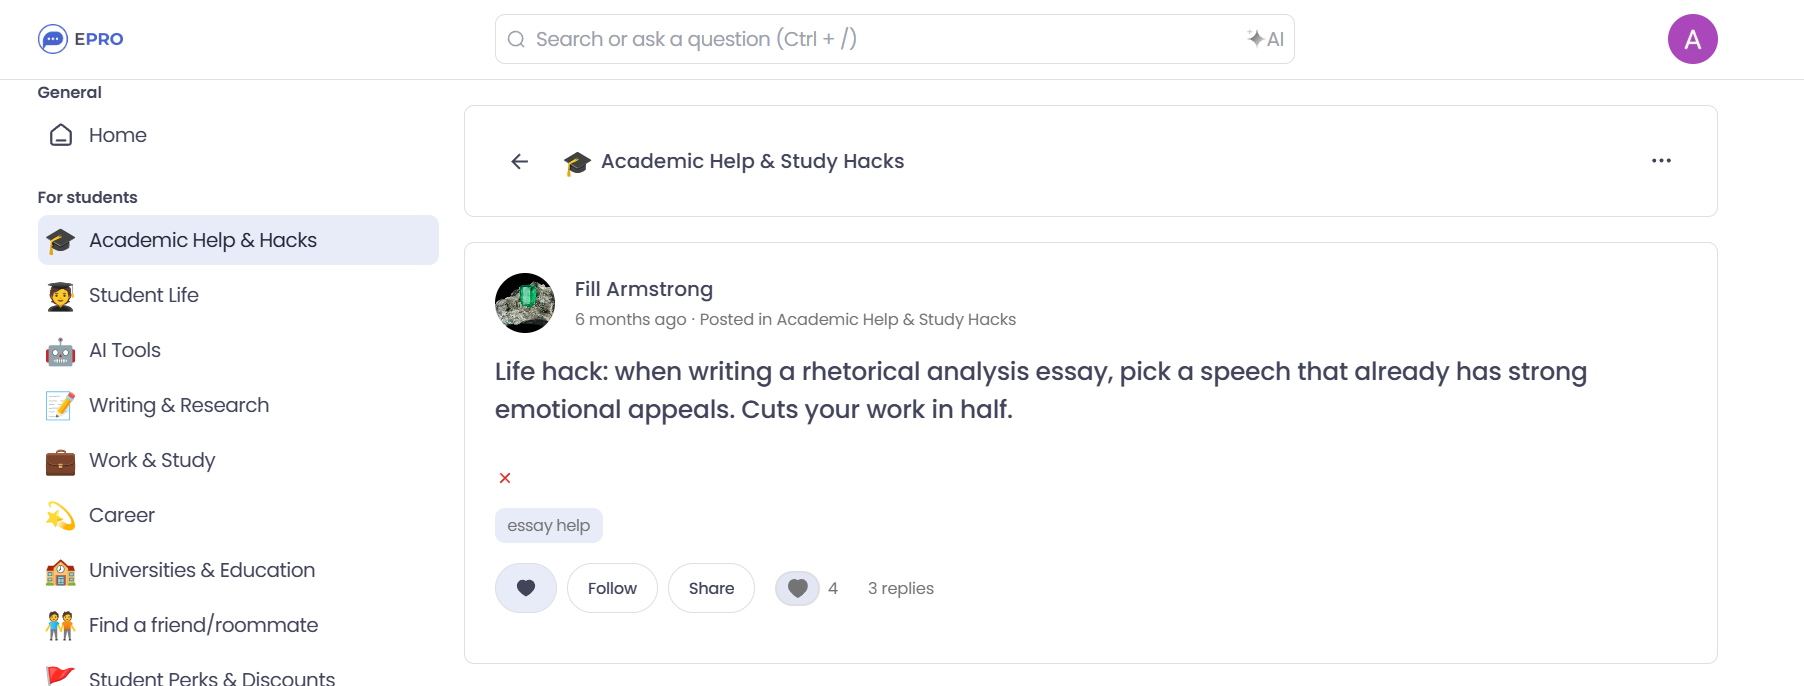Click the back arrow in channel header

pos(519,161)
